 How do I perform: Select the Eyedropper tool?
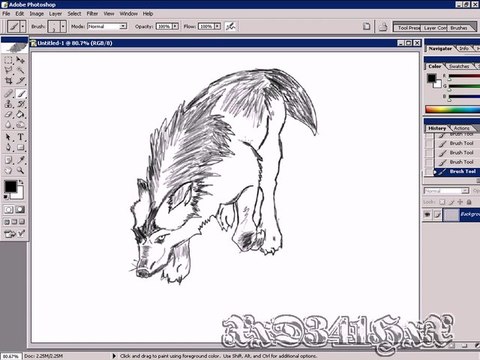coord(20,160)
